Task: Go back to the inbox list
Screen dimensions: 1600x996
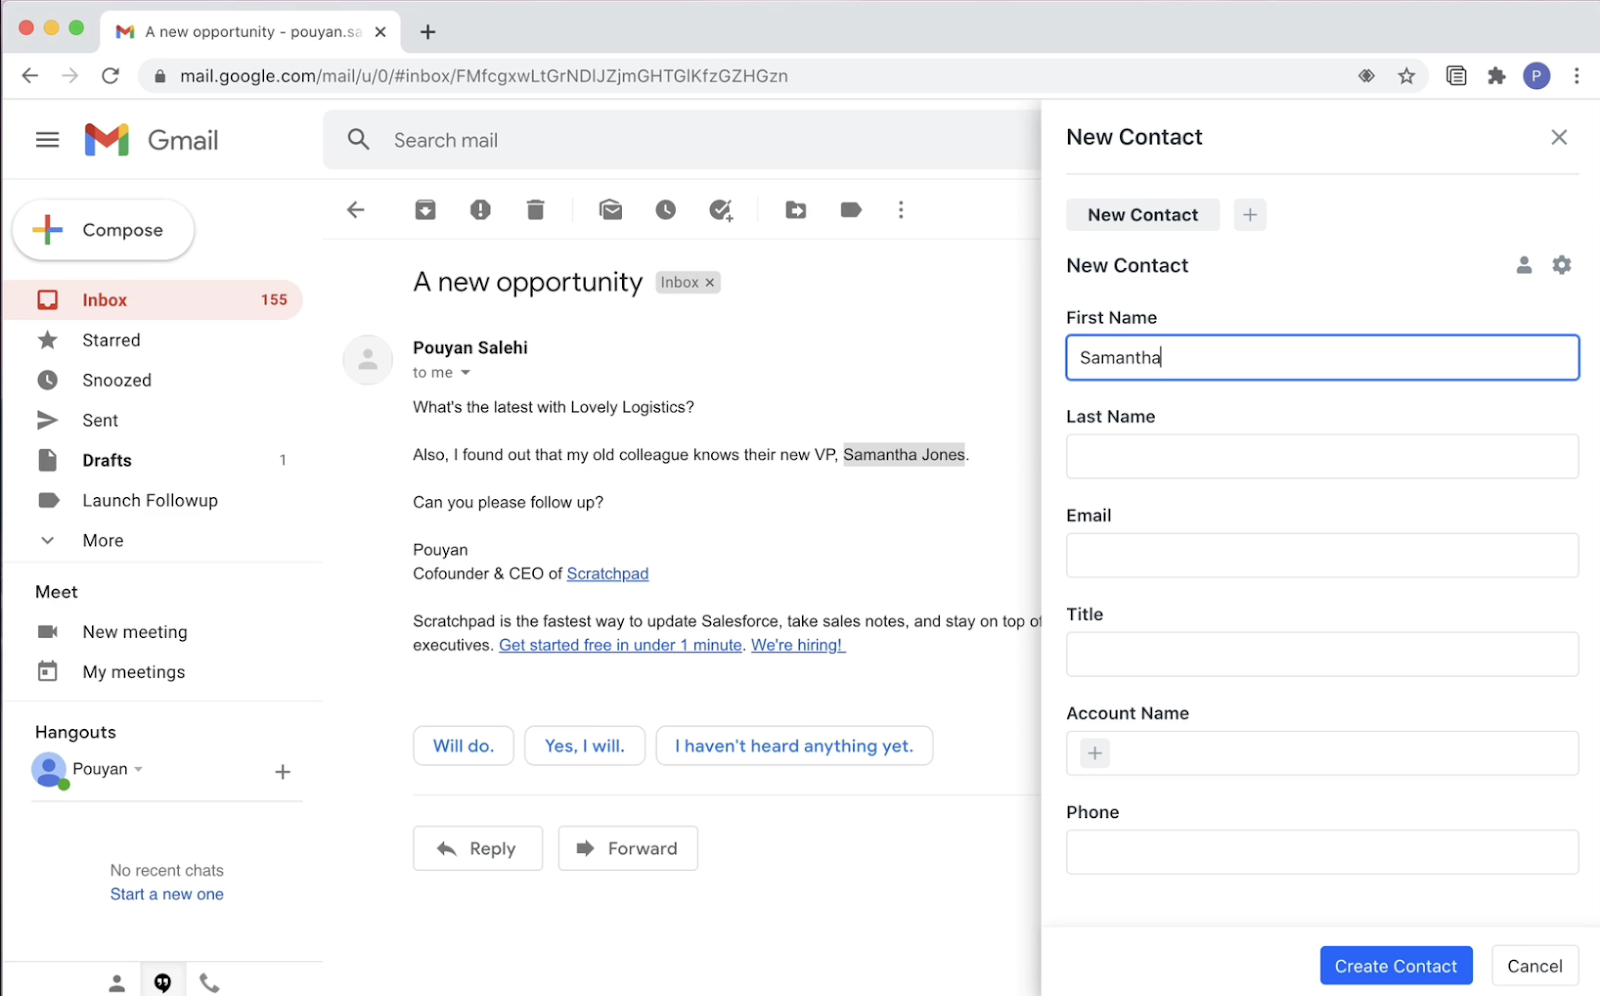Action: click(x=355, y=210)
